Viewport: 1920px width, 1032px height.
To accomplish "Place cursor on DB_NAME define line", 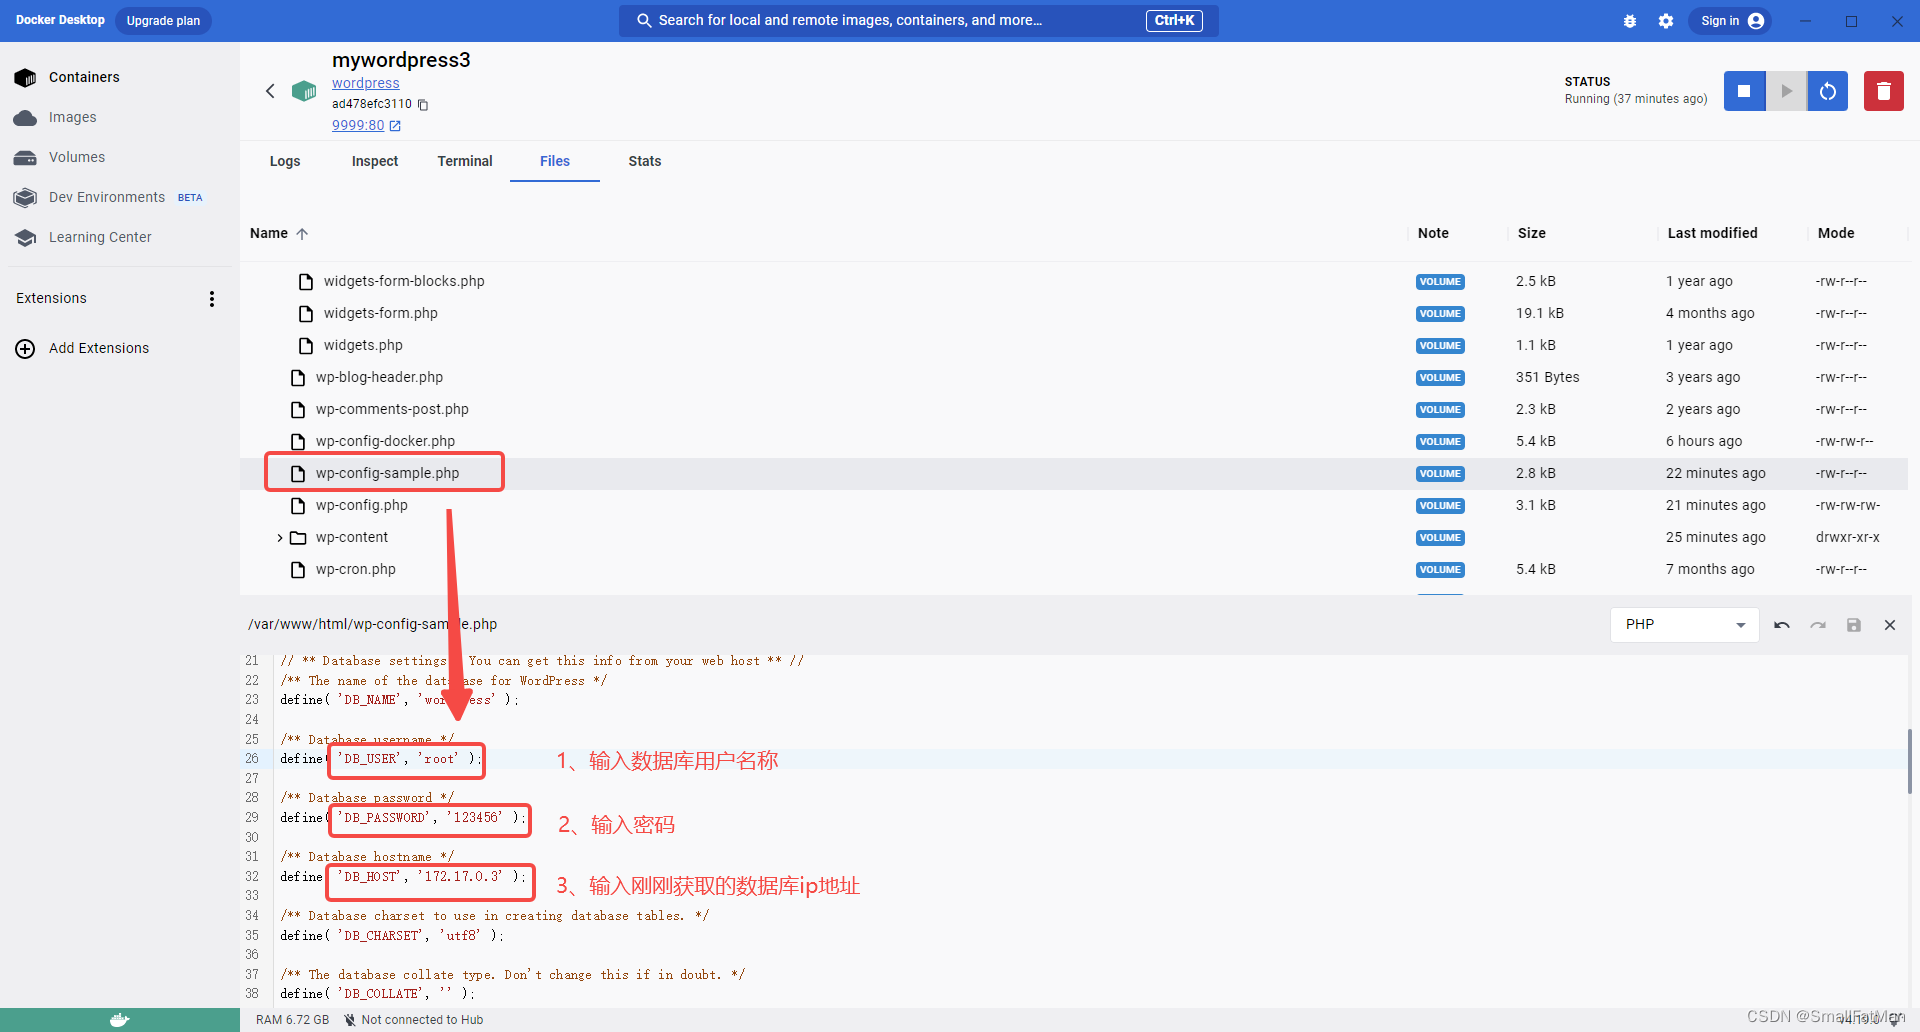I will (x=399, y=700).
